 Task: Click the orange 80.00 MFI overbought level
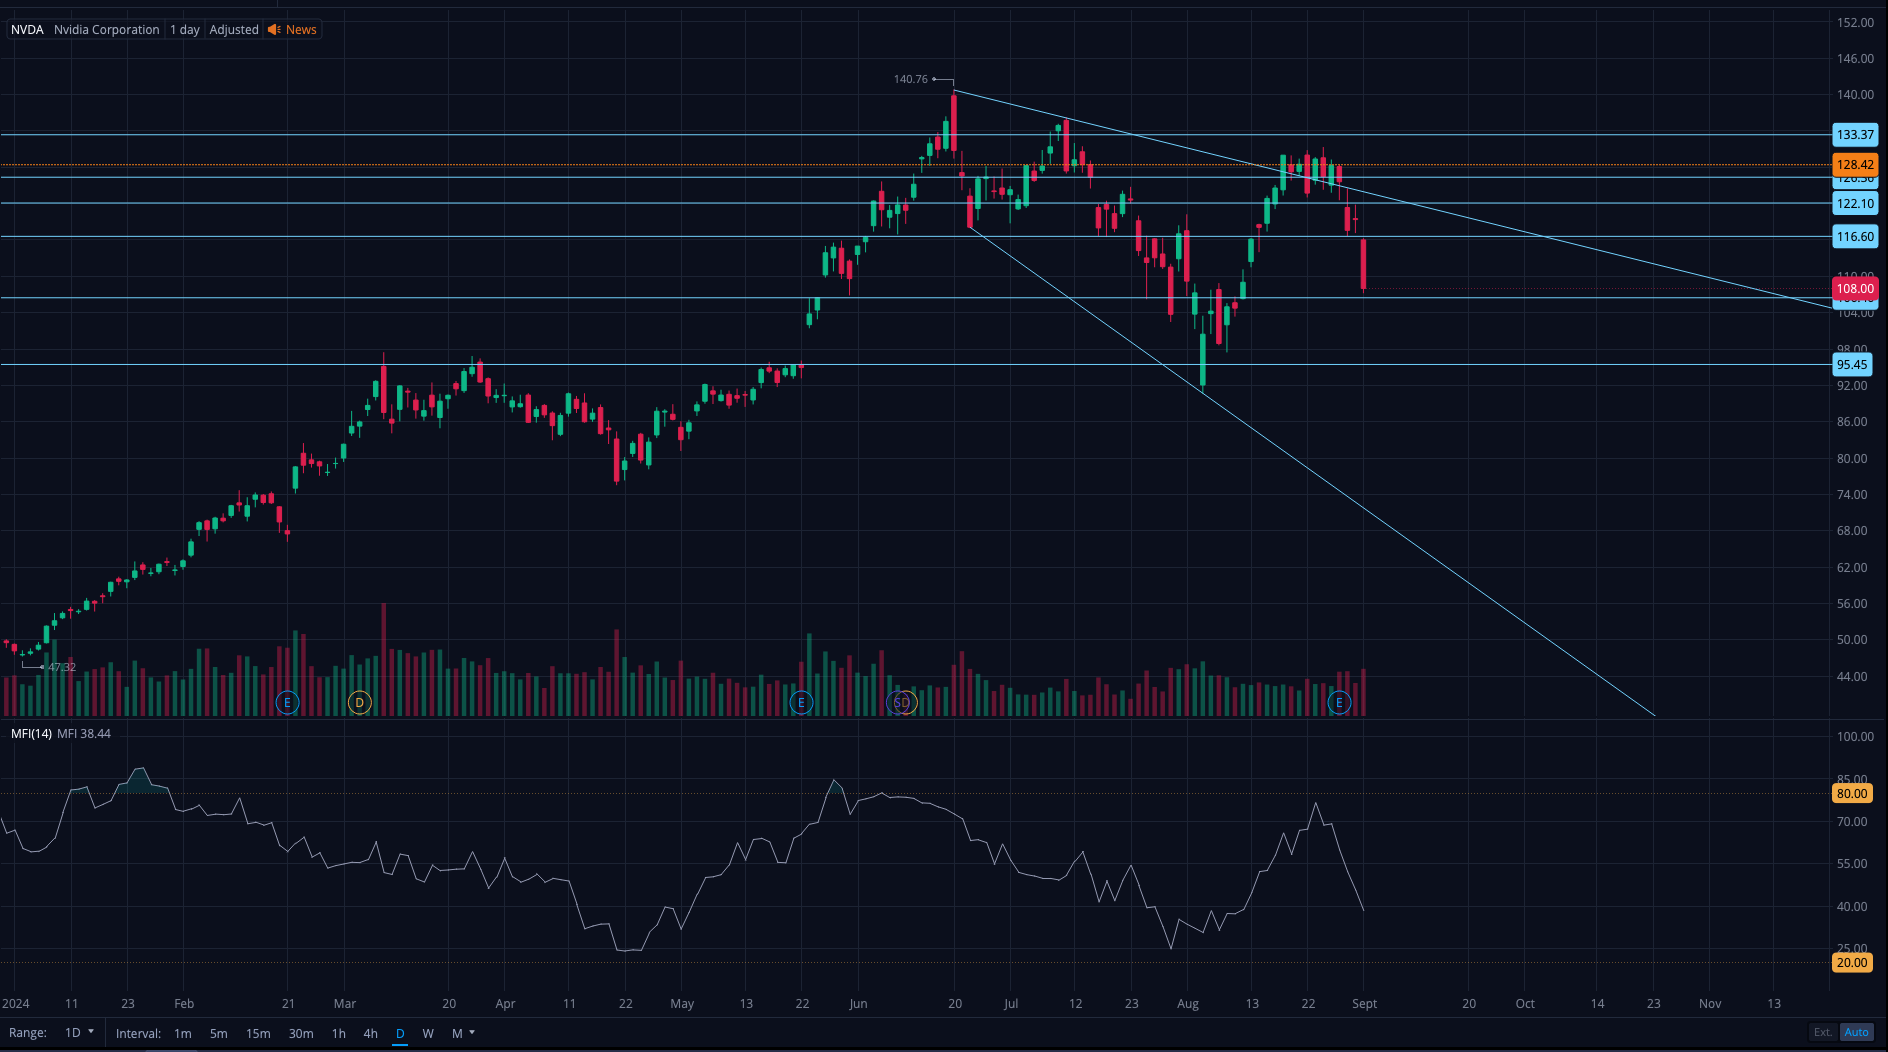point(1851,794)
